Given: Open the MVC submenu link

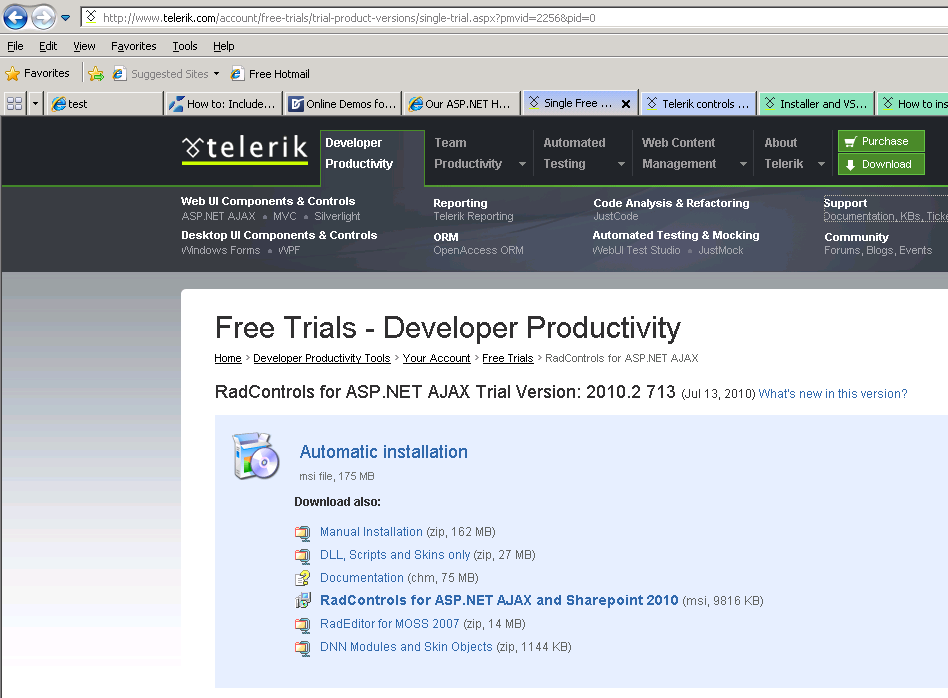Looking at the screenshot, I should 284,216.
